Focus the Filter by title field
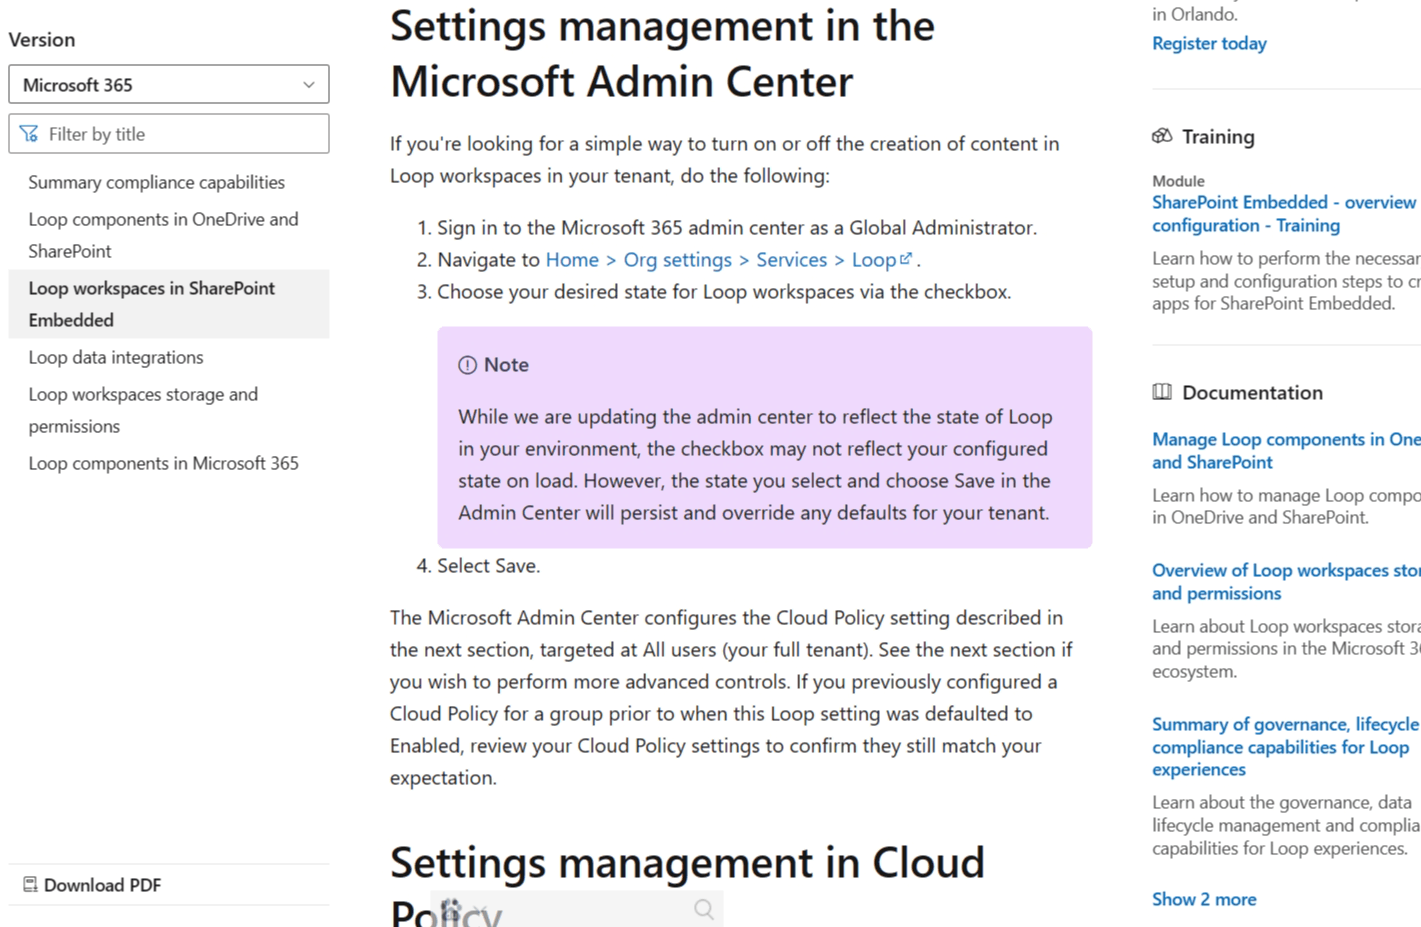The image size is (1421, 927). (x=169, y=134)
